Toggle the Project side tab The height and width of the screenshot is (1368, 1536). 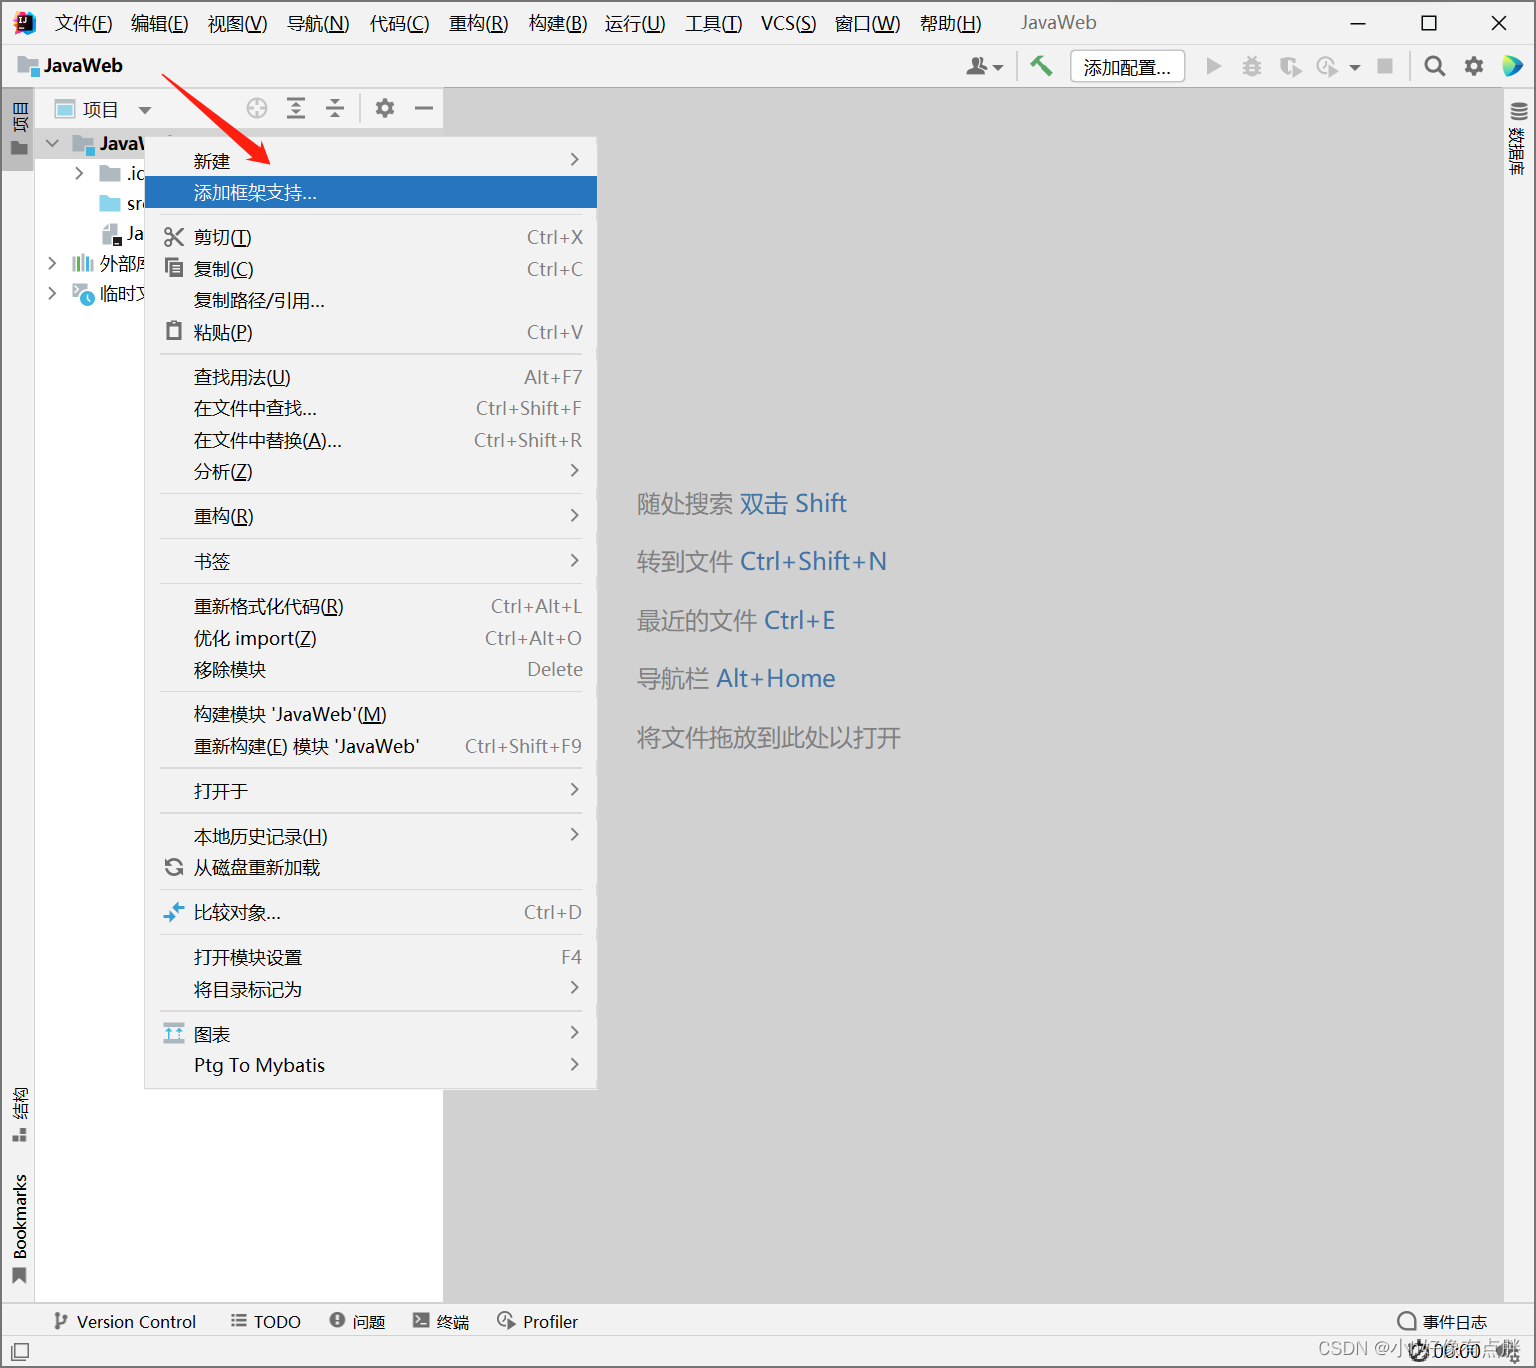coord(18,128)
